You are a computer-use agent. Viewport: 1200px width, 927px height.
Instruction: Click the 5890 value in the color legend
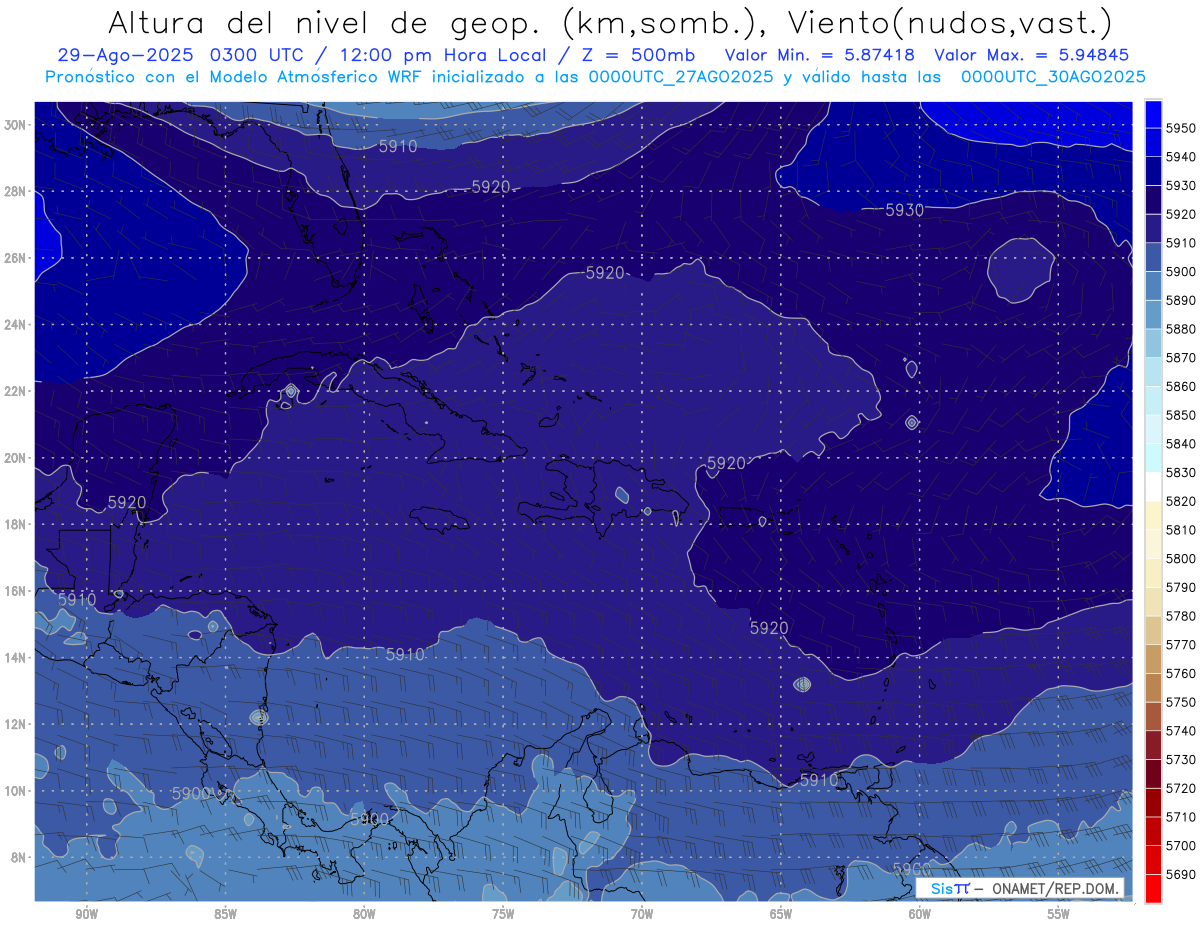tap(1181, 300)
